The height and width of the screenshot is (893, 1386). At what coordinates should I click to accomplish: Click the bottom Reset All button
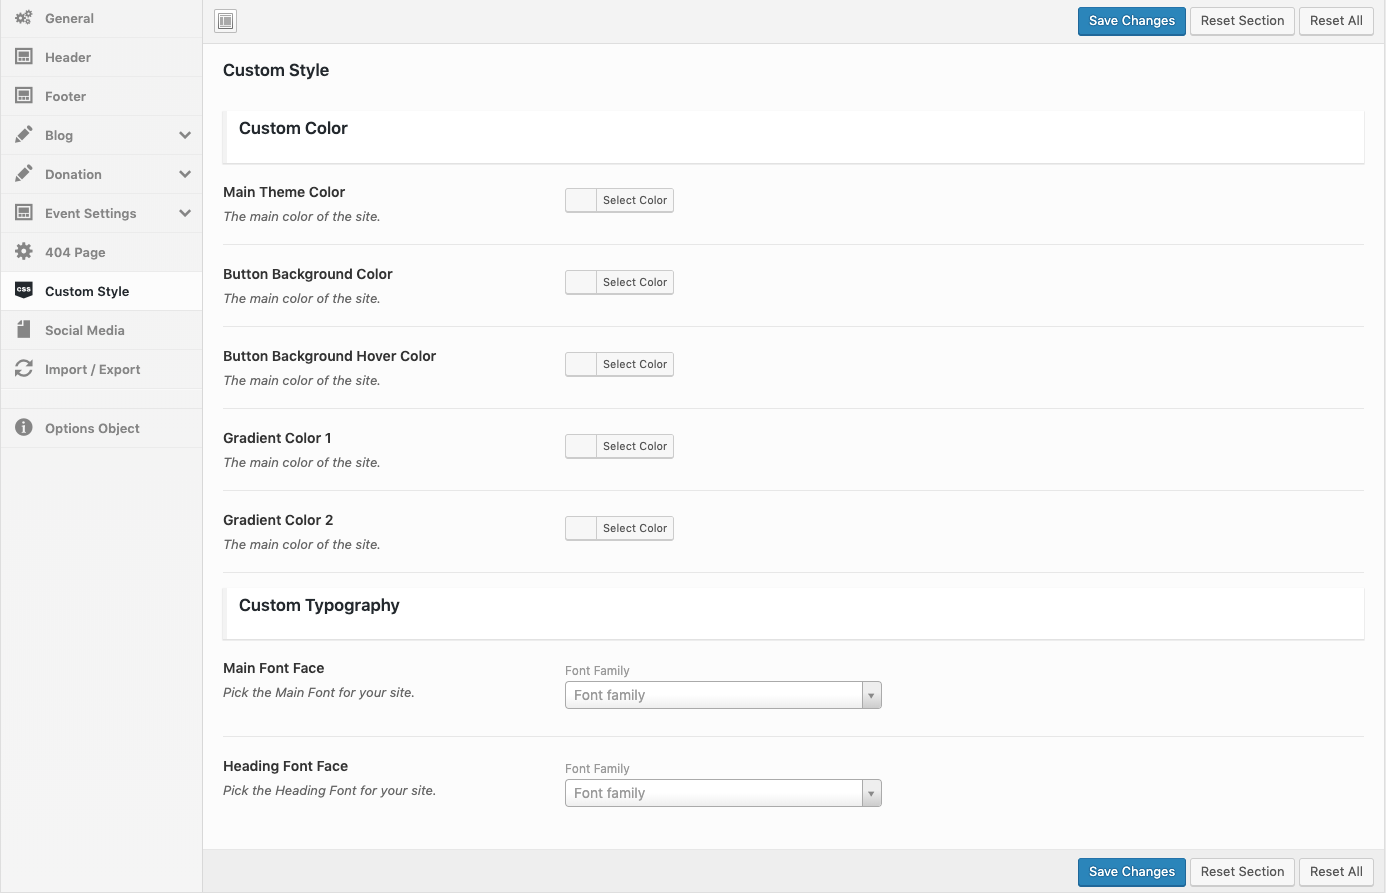(1336, 872)
